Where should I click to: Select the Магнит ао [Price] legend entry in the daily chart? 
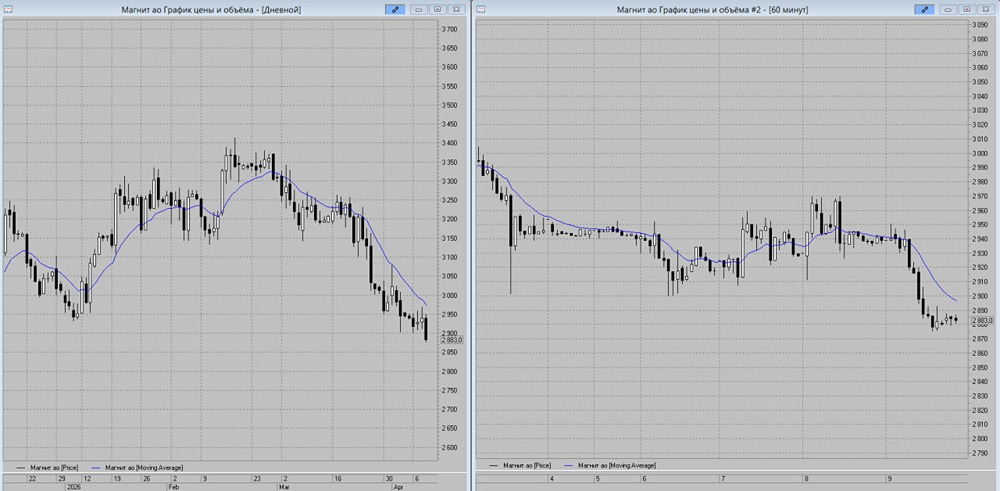pos(47,467)
